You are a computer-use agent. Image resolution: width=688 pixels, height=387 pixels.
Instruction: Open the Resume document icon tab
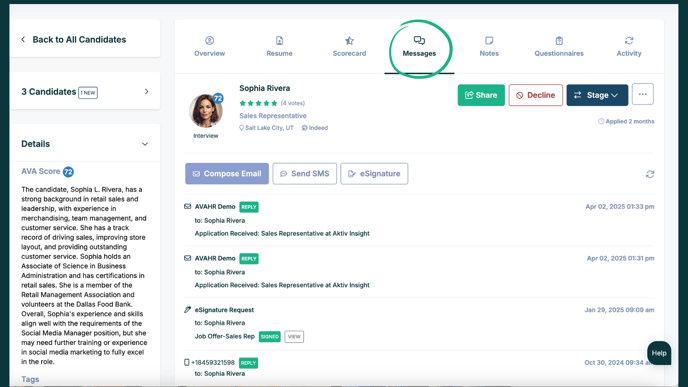(279, 41)
